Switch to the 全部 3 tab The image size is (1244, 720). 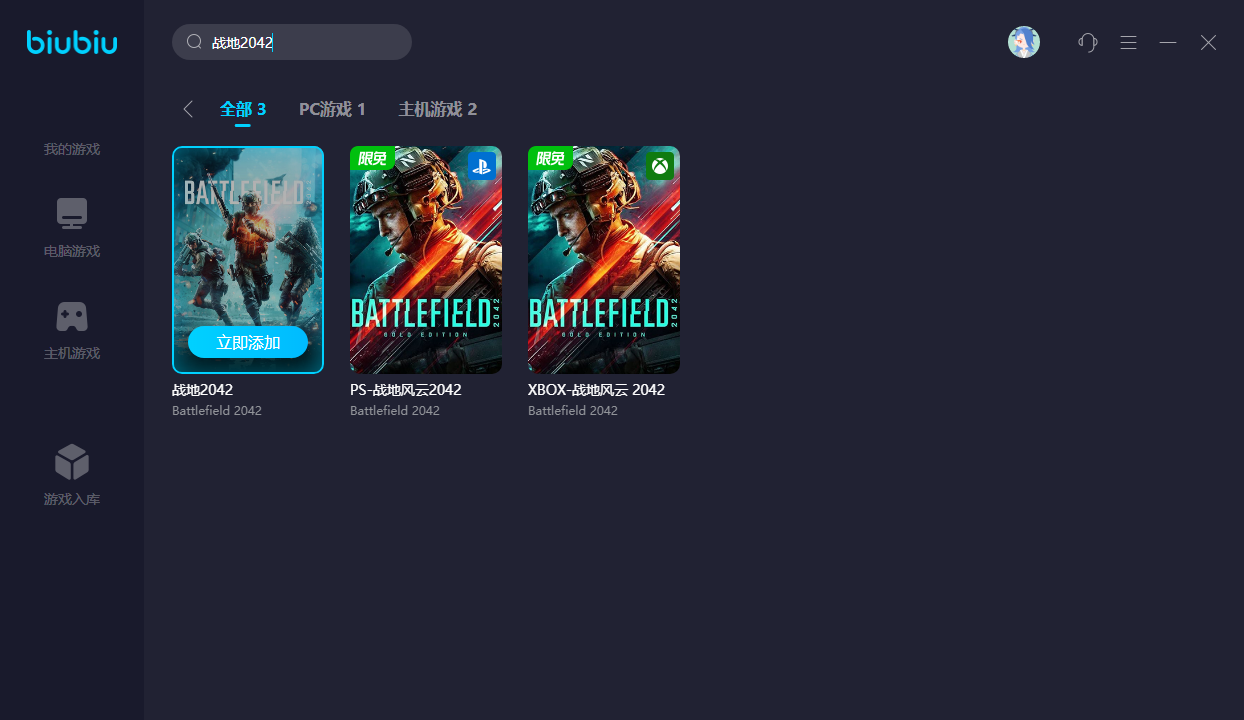tap(243, 109)
